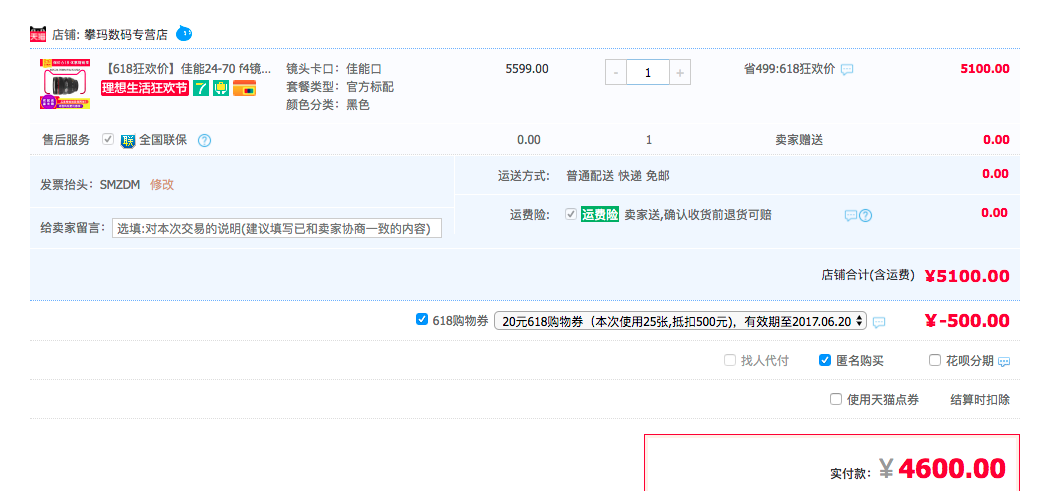This screenshot has width=1039, height=491.
Task: Click the 颜色分类：黑色 attribute
Action: tap(328, 105)
